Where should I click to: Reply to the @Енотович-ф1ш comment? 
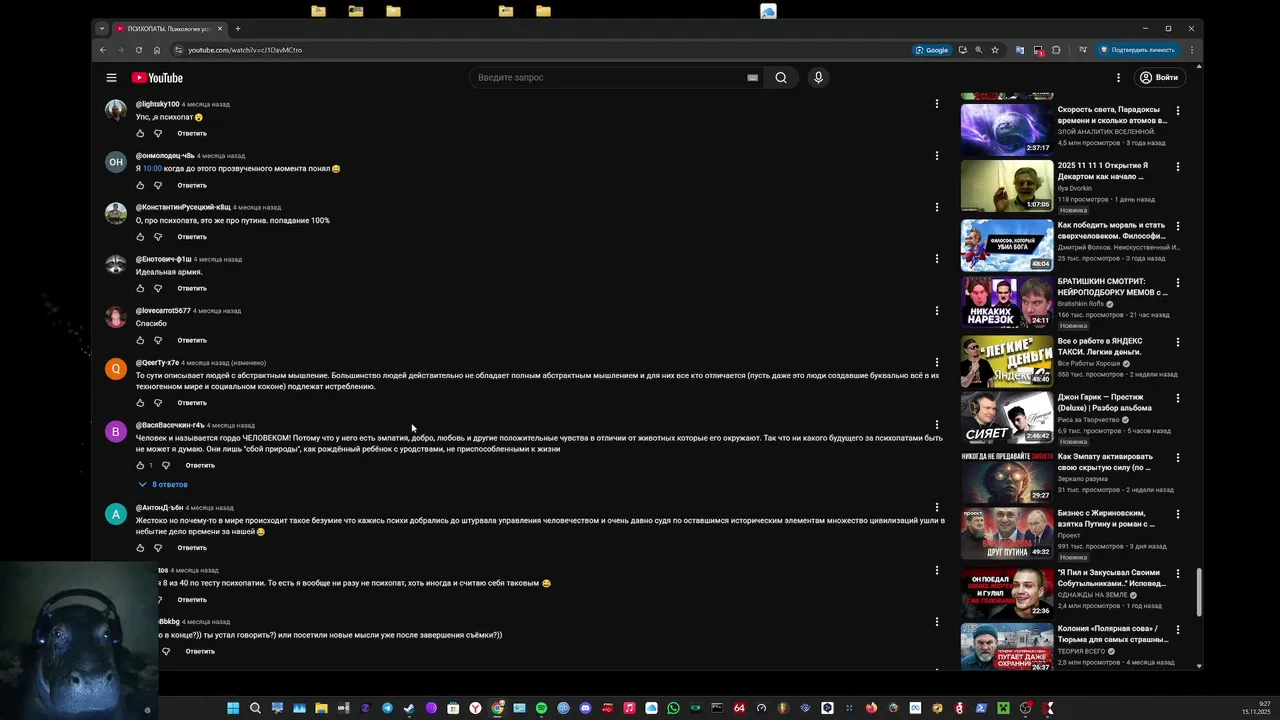(x=192, y=288)
